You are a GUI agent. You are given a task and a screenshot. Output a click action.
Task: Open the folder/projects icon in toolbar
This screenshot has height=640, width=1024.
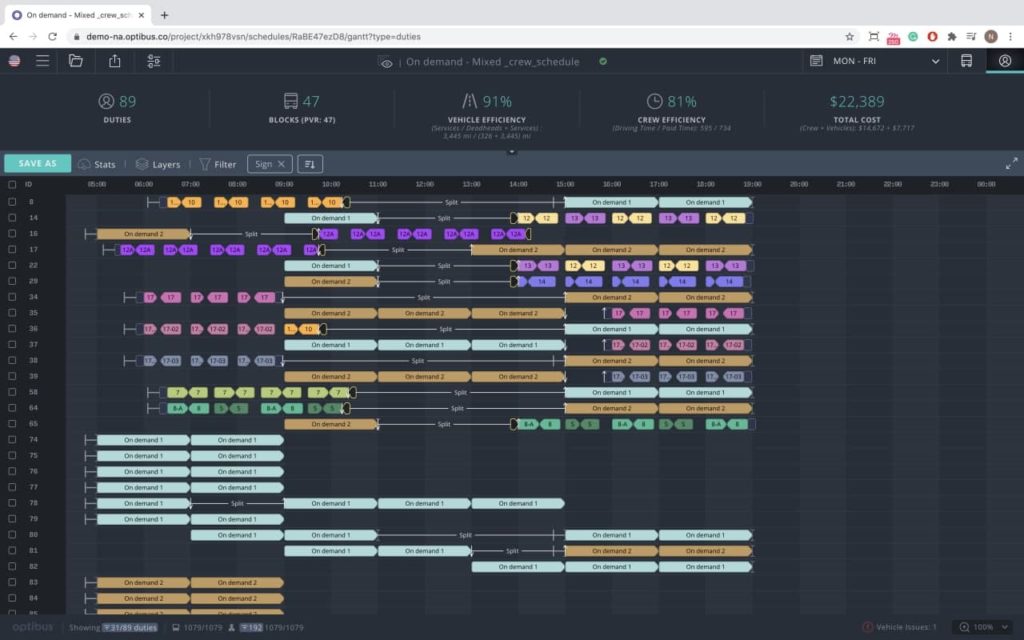(x=76, y=60)
